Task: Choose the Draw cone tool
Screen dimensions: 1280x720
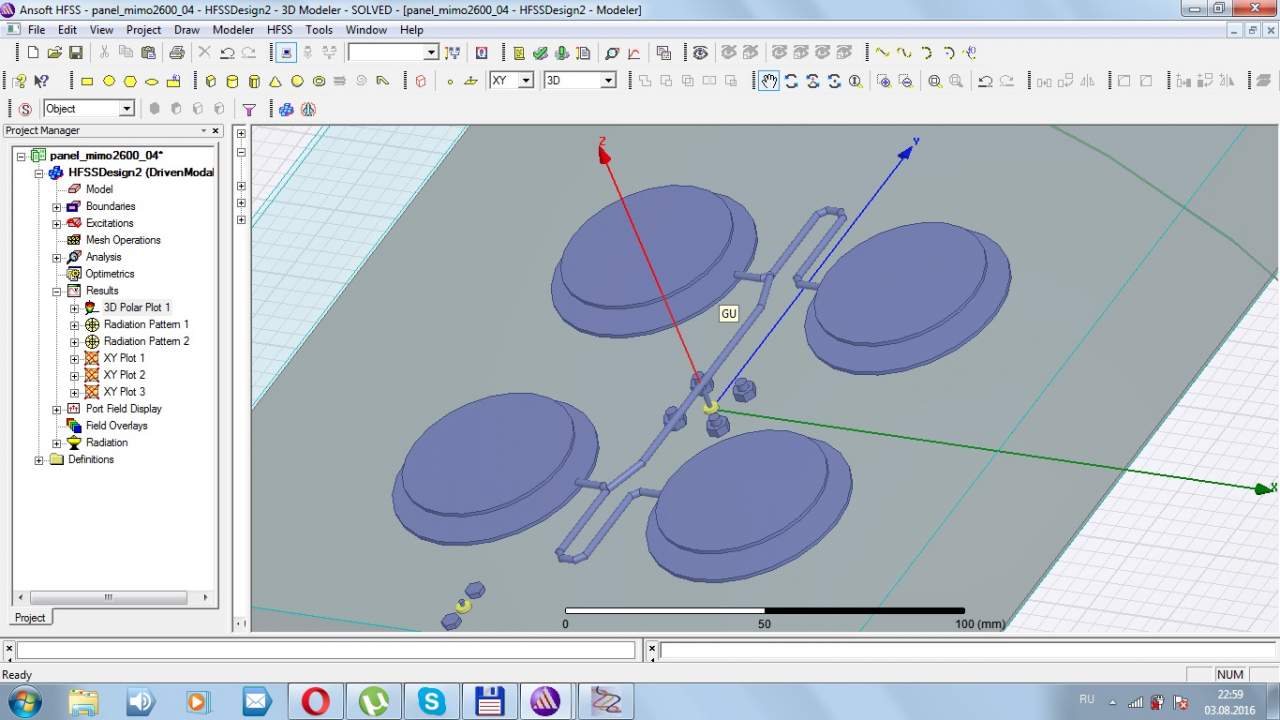Action: coord(276,81)
